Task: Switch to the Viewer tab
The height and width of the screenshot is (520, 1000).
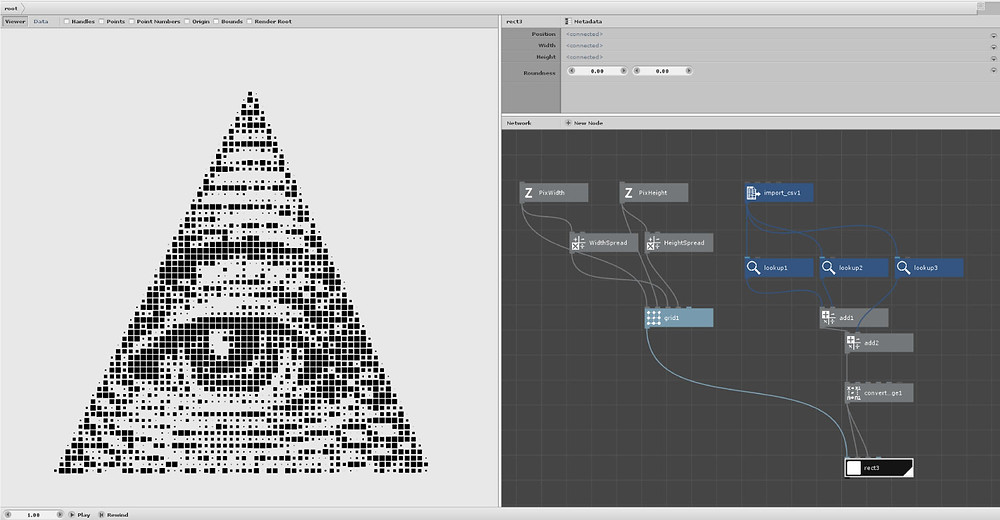Action: (x=15, y=21)
